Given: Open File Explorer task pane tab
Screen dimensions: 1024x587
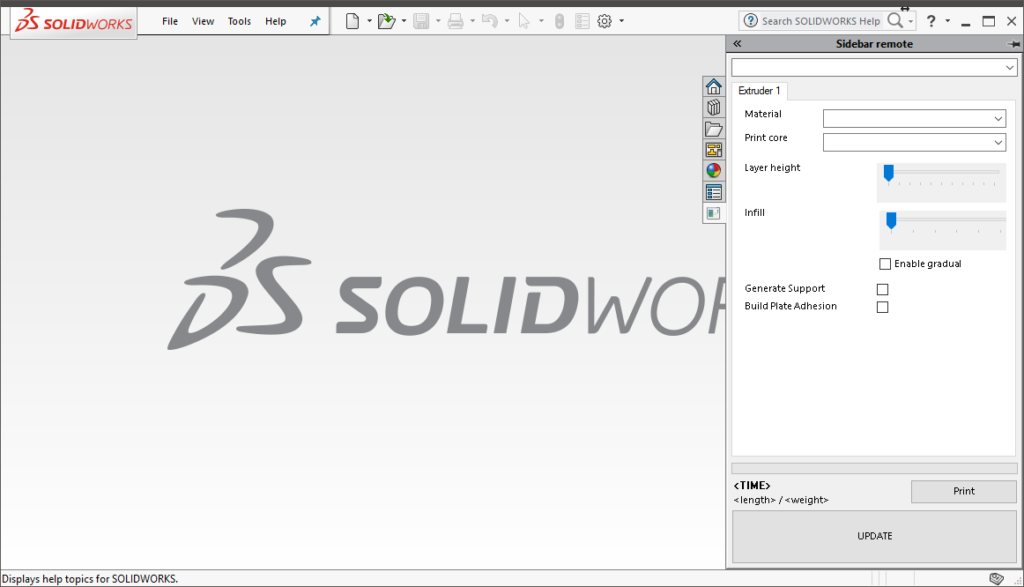Looking at the screenshot, I should click(713, 129).
